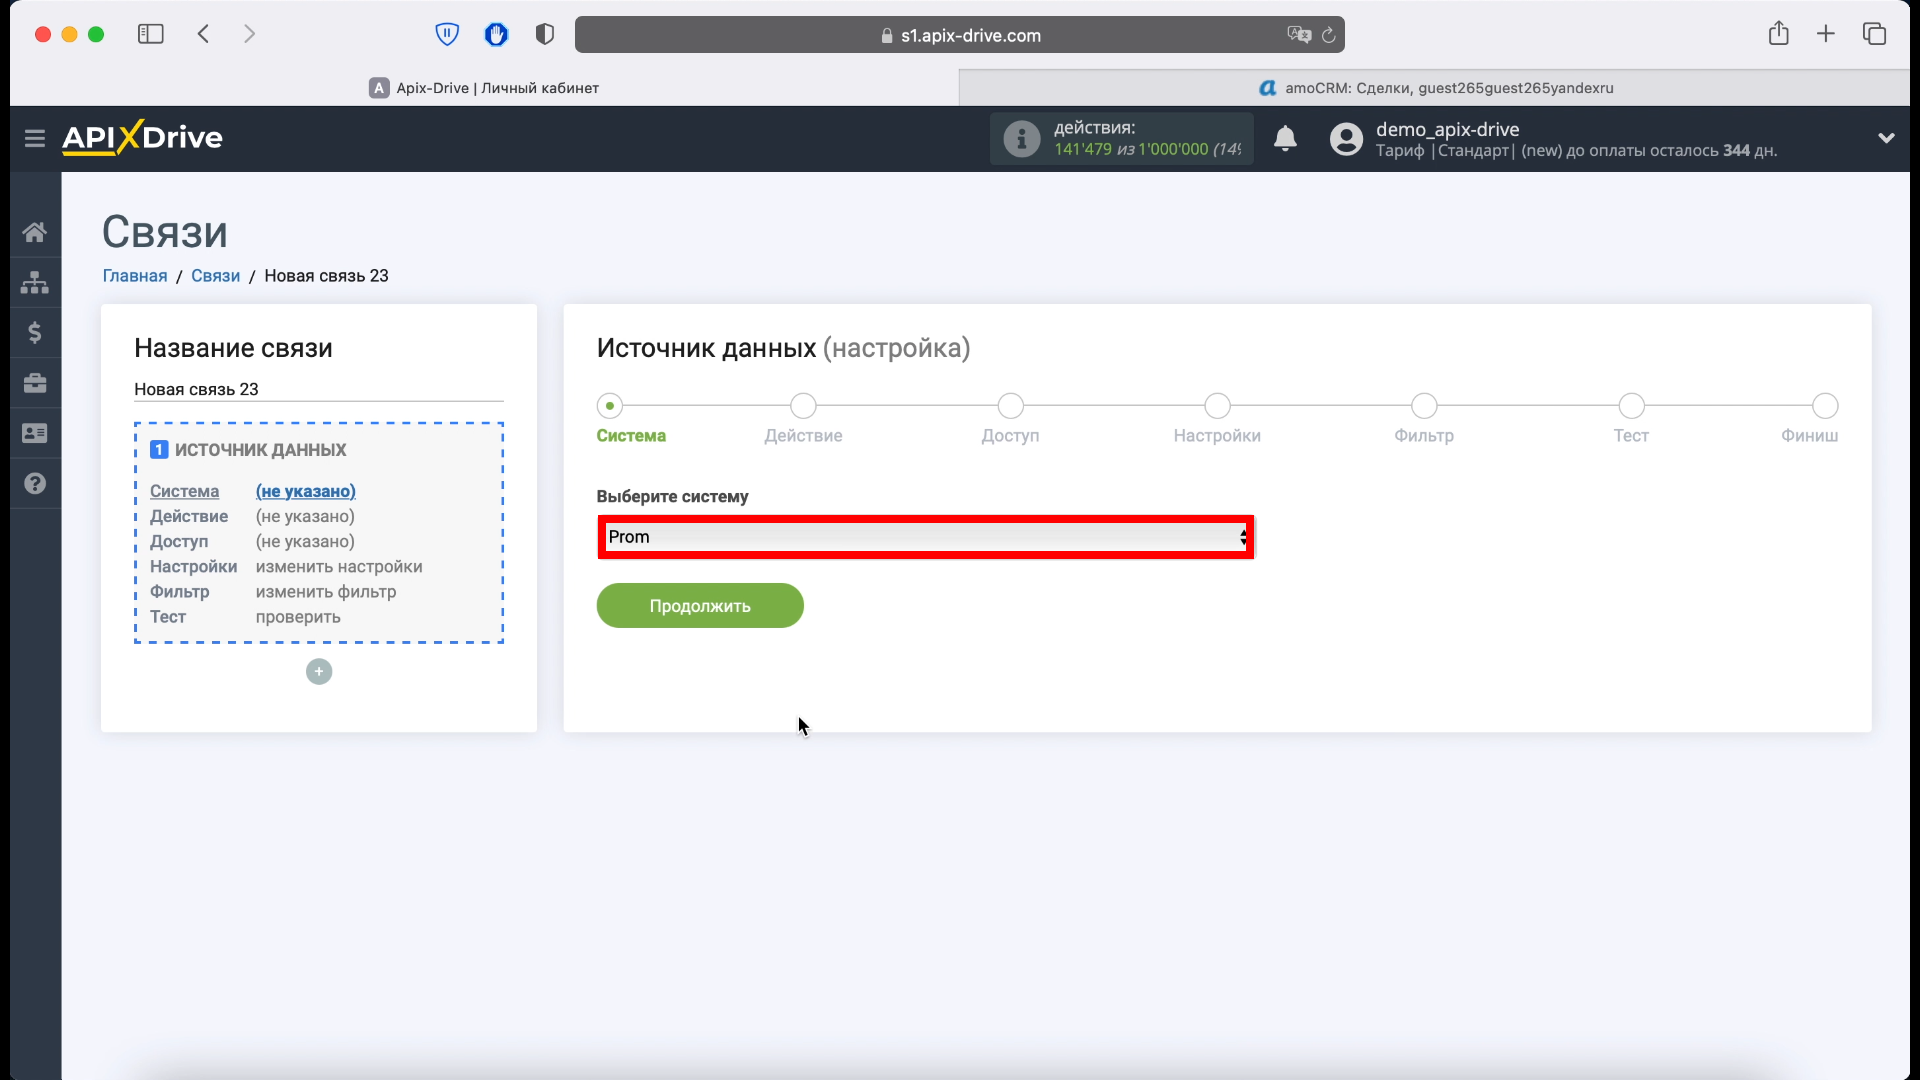Viewport: 1920px width, 1080px height.
Task: Open the hamburger menu in header
Action: pyautogui.click(x=35, y=138)
